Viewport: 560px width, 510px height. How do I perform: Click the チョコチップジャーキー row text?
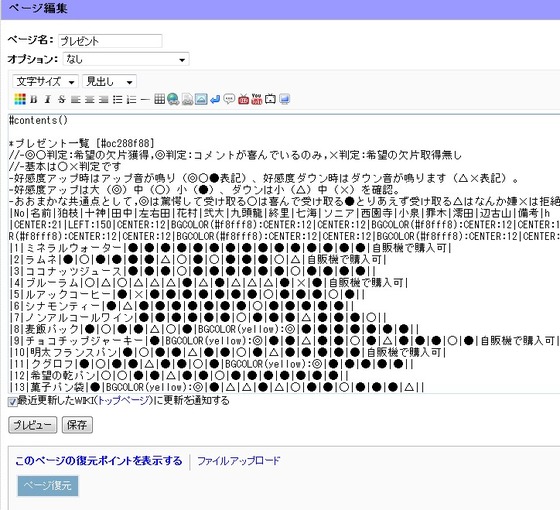click(284, 341)
